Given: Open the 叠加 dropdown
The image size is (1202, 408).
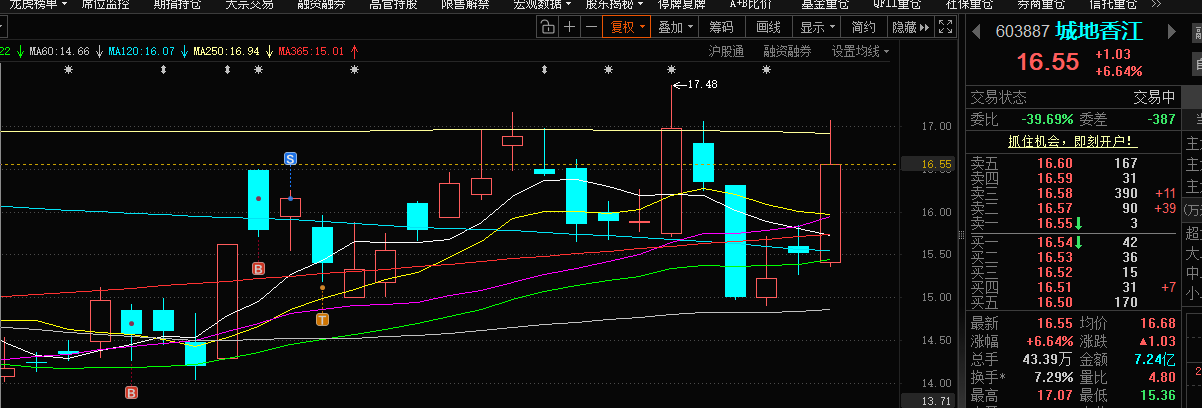Looking at the screenshot, I should tap(675, 27).
